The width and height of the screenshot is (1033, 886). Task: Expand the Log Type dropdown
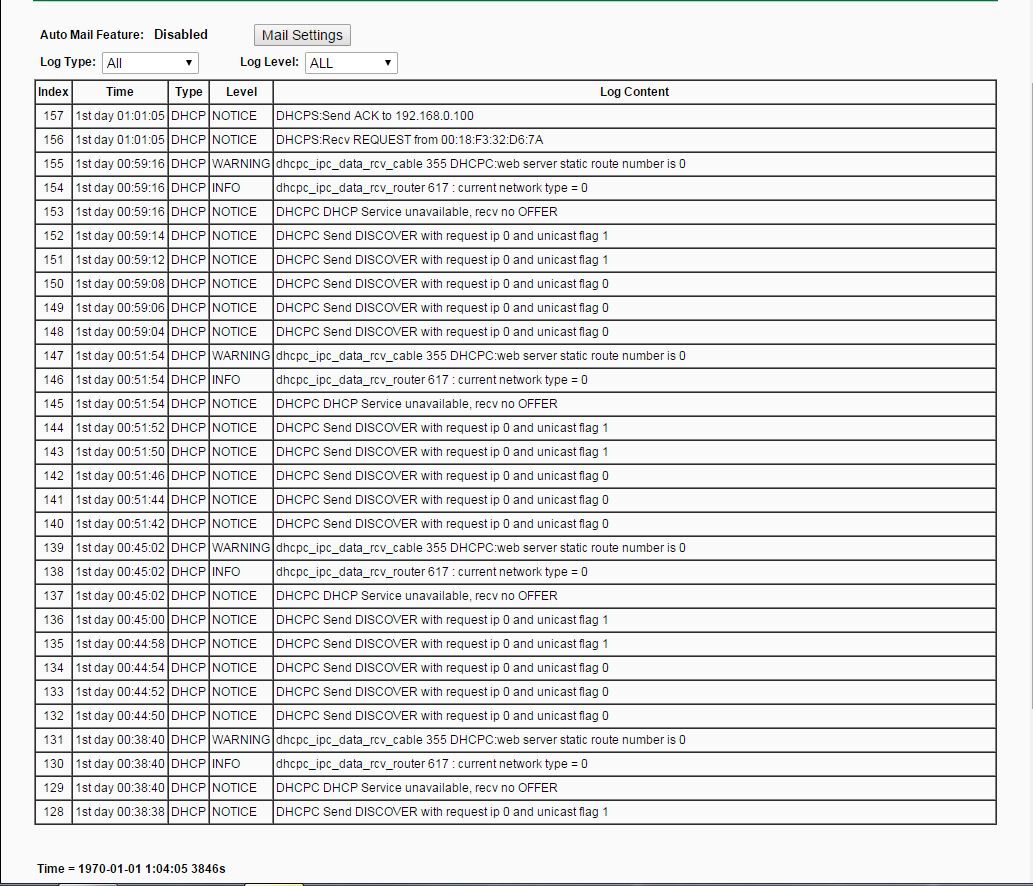[x=150, y=63]
